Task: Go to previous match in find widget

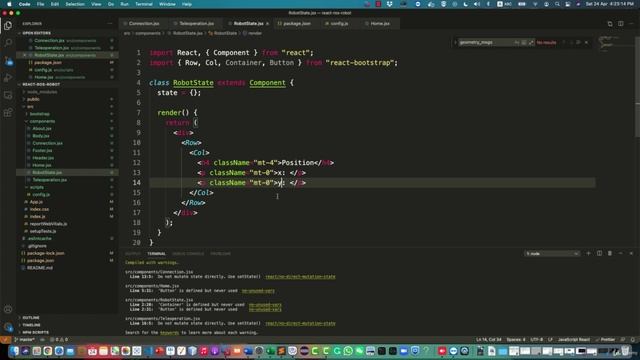Action: 564,42
